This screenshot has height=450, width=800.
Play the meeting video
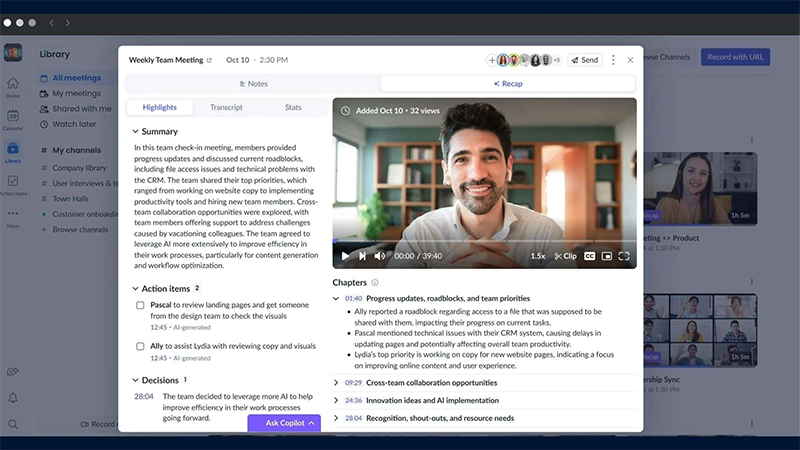(345, 256)
